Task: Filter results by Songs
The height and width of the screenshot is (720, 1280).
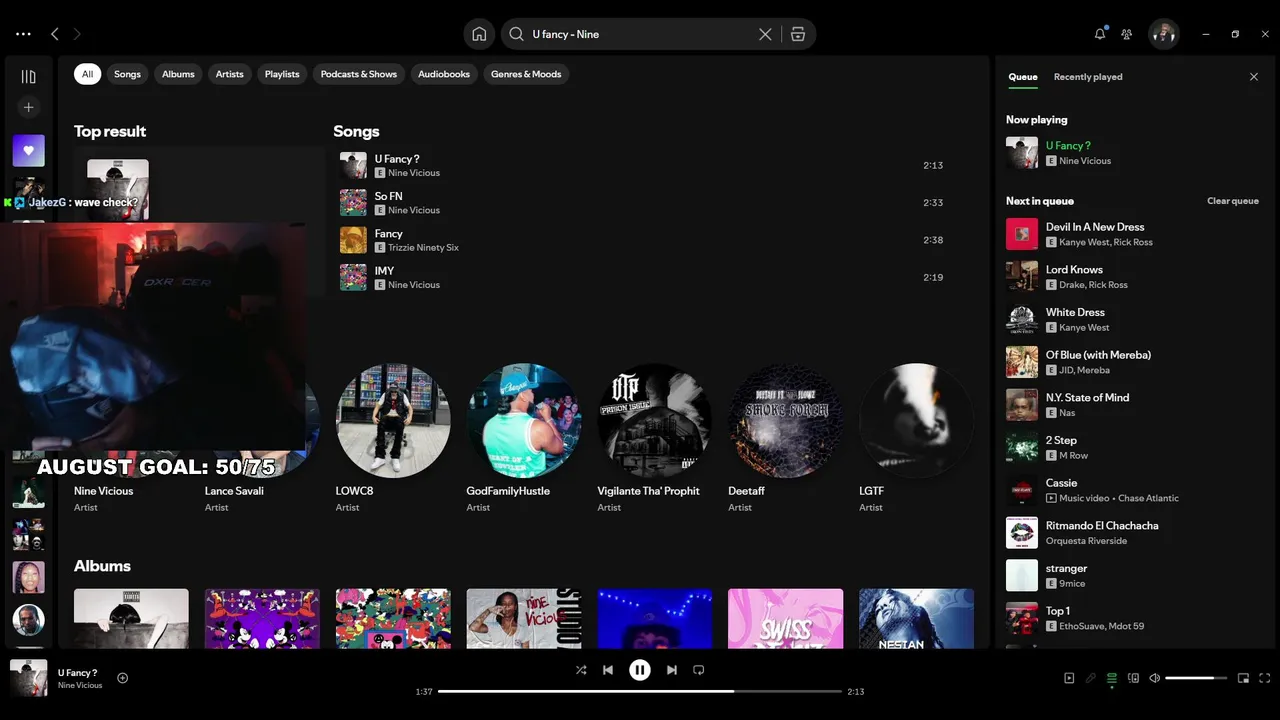Action: tap(127, 74)
